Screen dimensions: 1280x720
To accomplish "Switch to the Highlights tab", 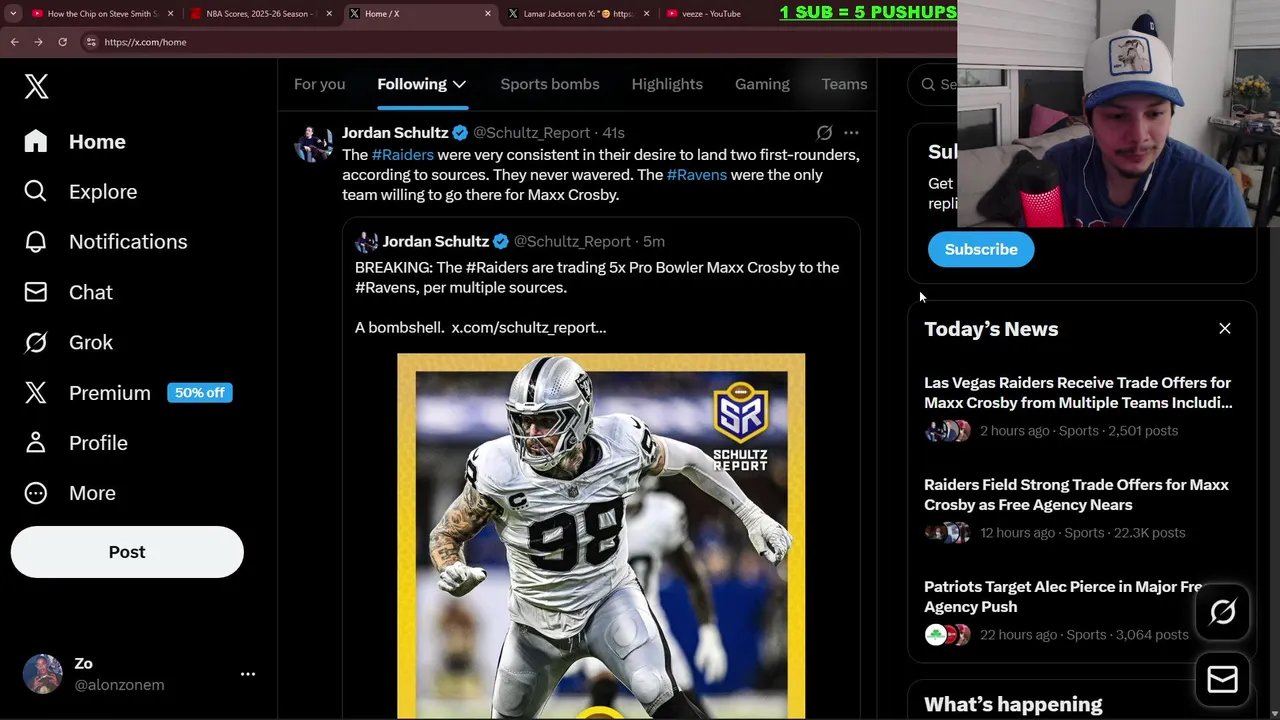I will (667, 84).
